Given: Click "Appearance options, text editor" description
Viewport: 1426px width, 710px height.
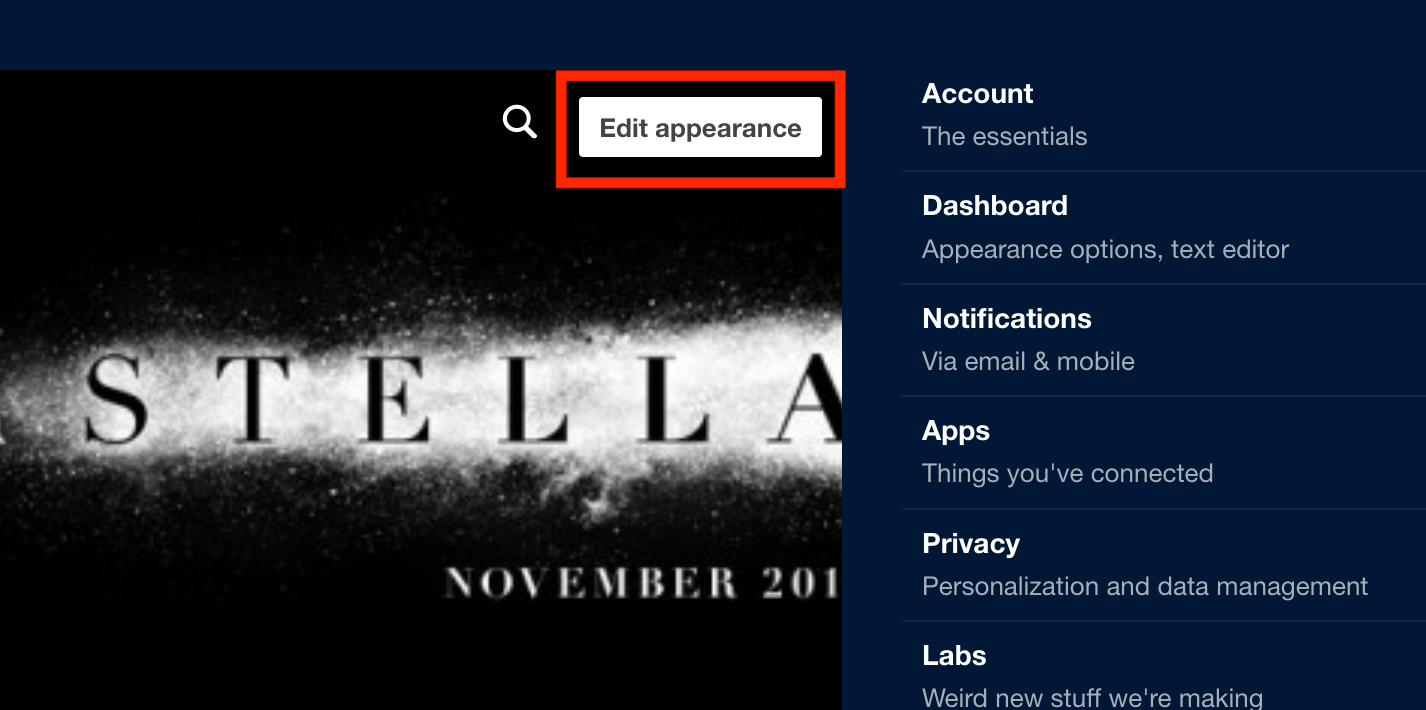Looking at the screenshot, I should [x=1105, y=249].
